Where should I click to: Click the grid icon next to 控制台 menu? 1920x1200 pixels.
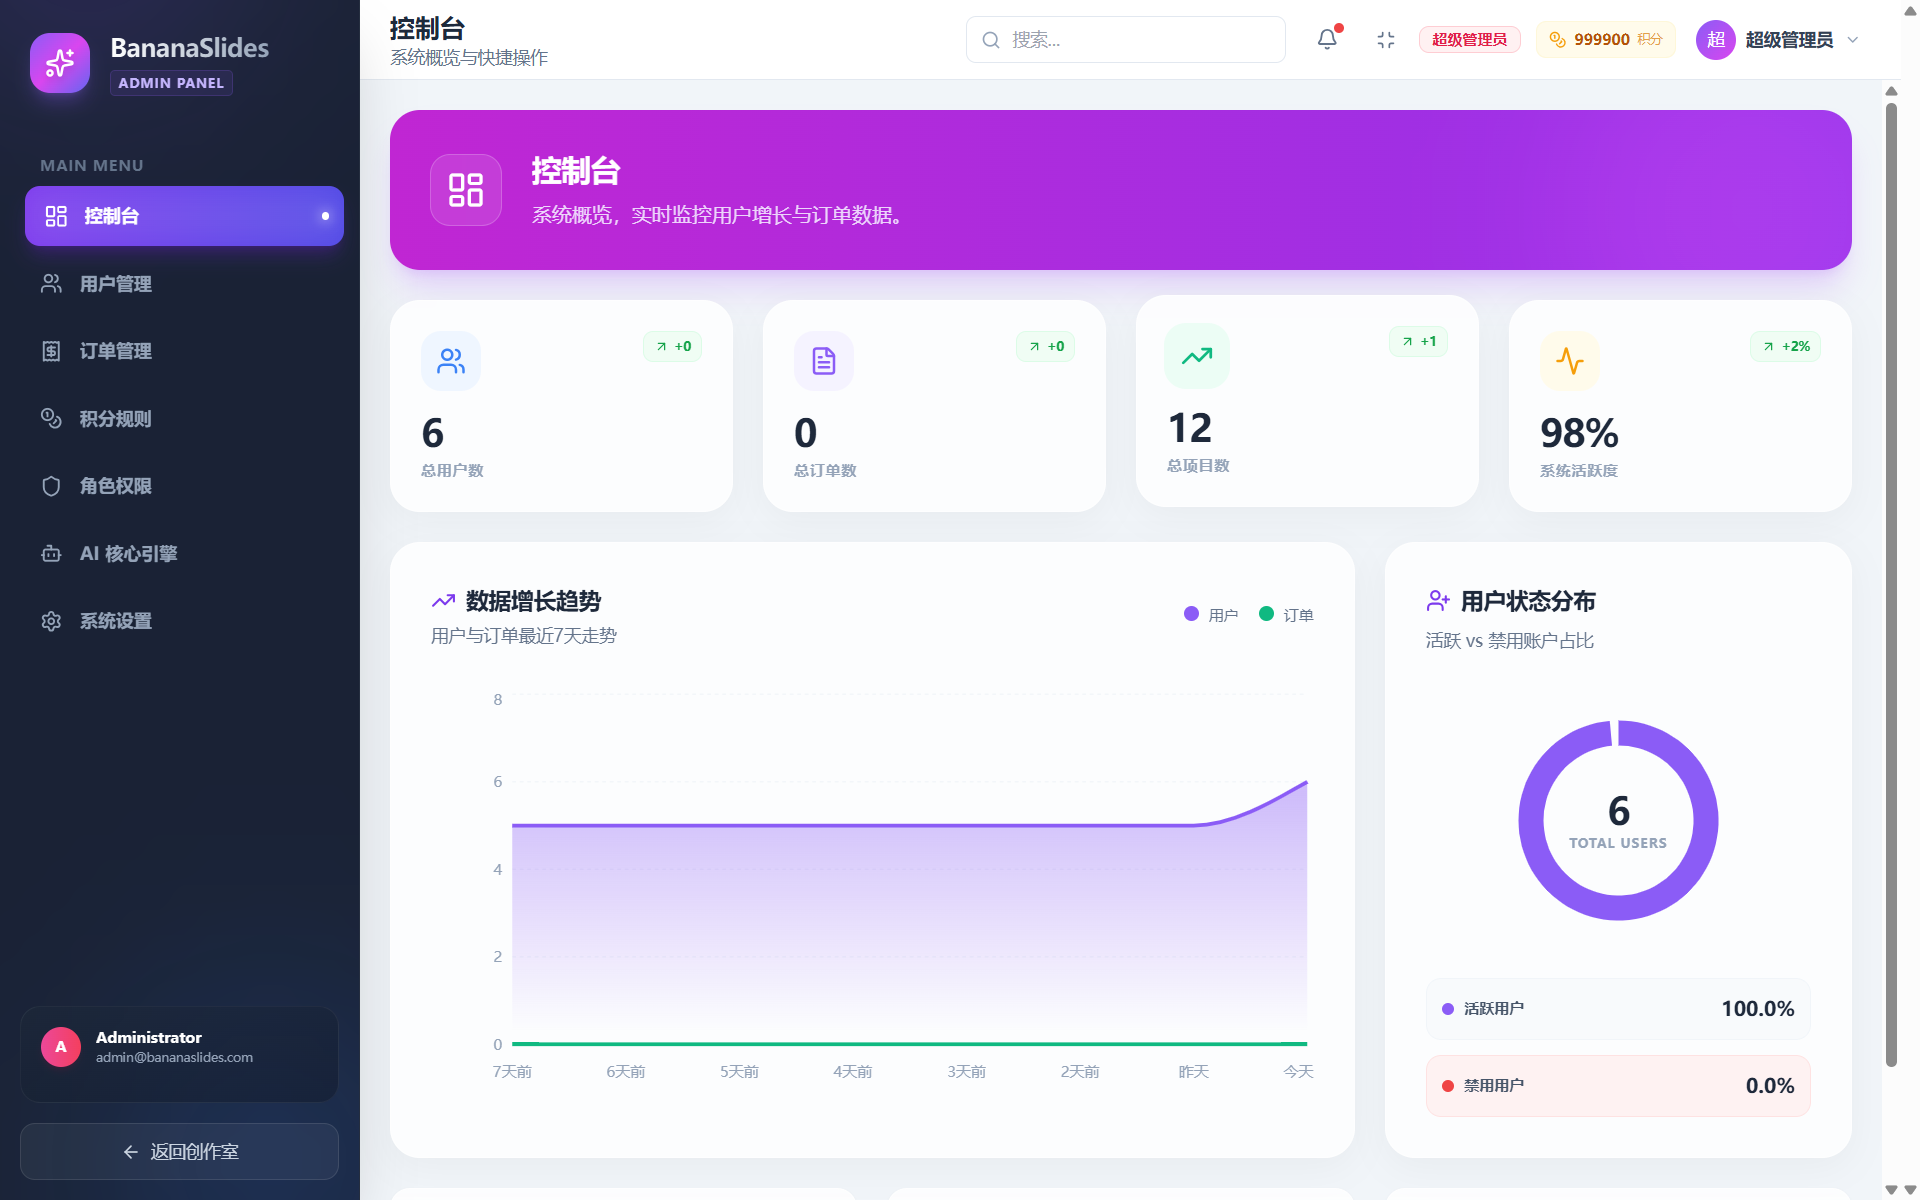click(x=56, y=216)
